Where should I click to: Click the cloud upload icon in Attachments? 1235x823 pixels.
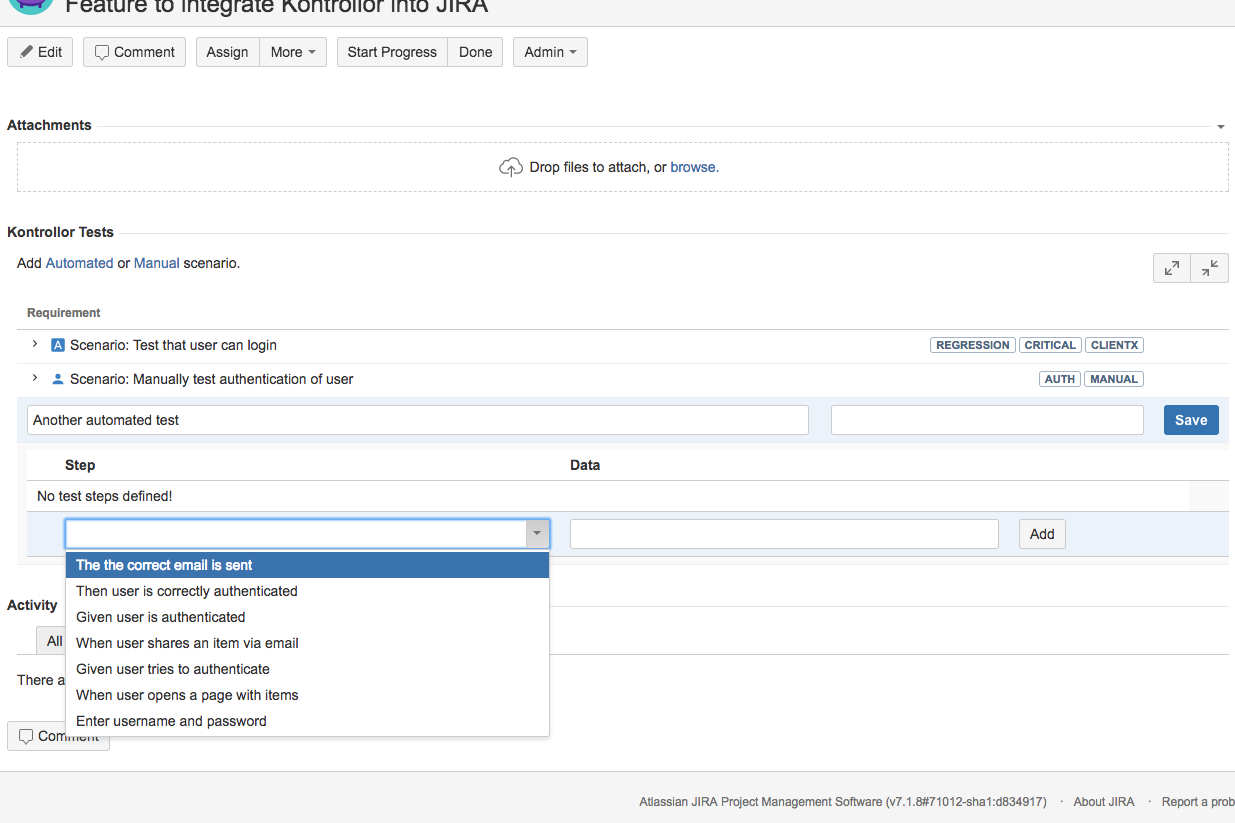[x=511, y=167]
